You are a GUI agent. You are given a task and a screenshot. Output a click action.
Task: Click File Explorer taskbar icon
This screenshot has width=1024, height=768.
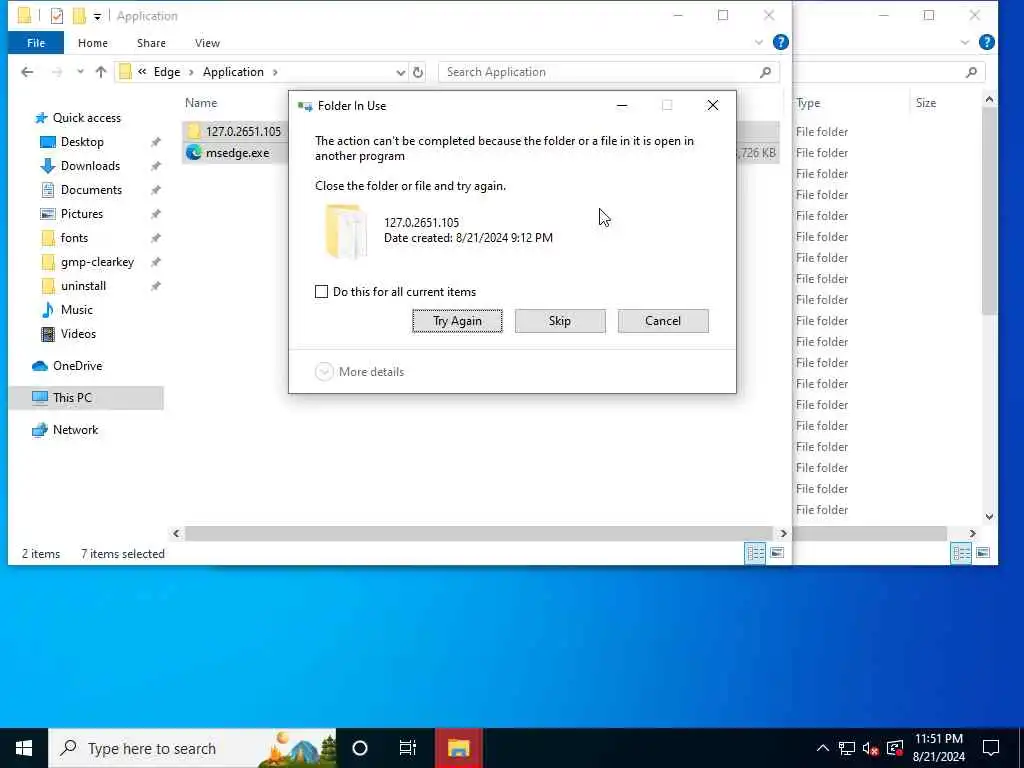[x=458, y=748]
